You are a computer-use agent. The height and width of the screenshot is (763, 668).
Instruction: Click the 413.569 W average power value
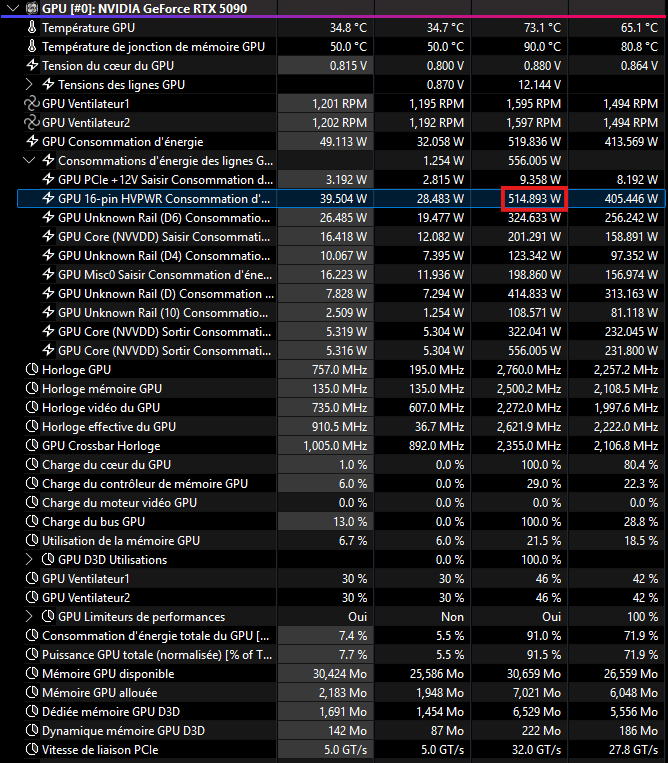tap(631, 142)
